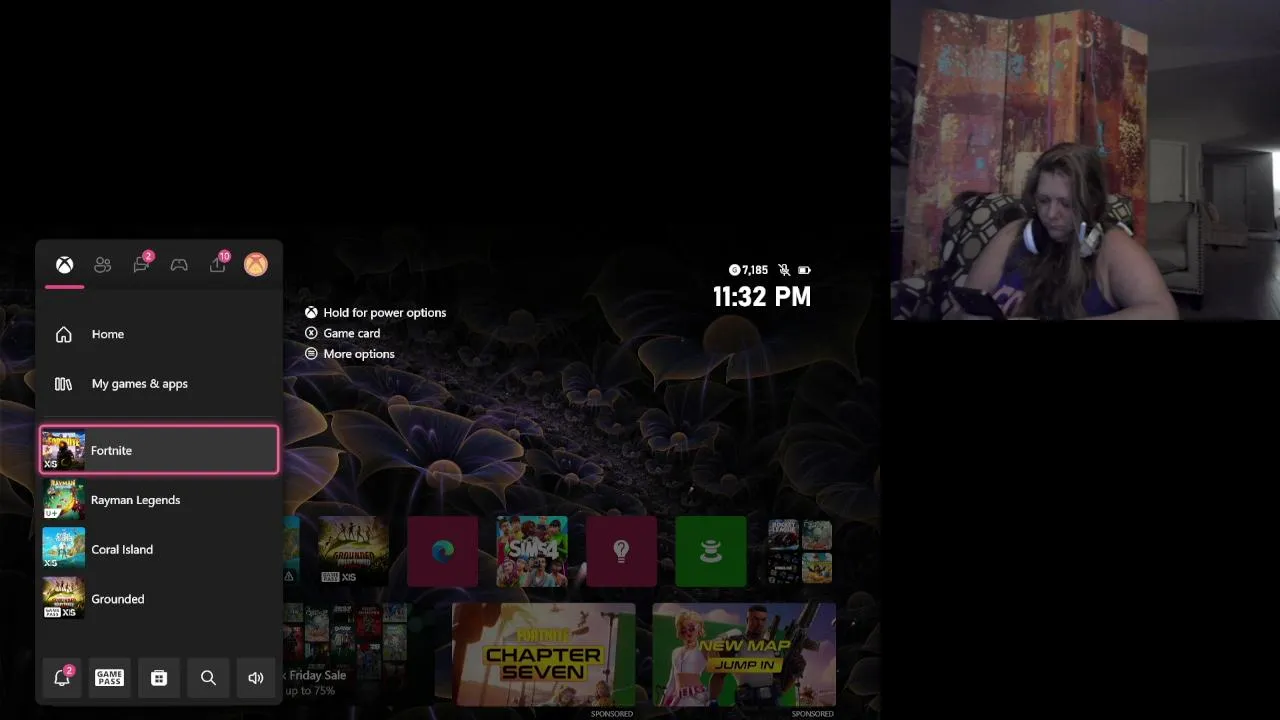Open Game Pass button in guide
The height and width of the screenshot is (720, 1280).
(x=109, y=678)
